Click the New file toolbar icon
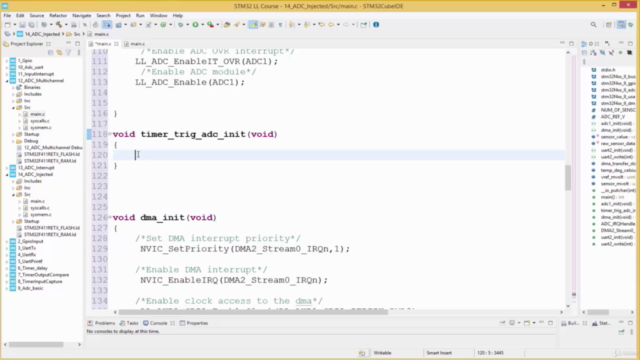640x360 pixels. [8, 25]
